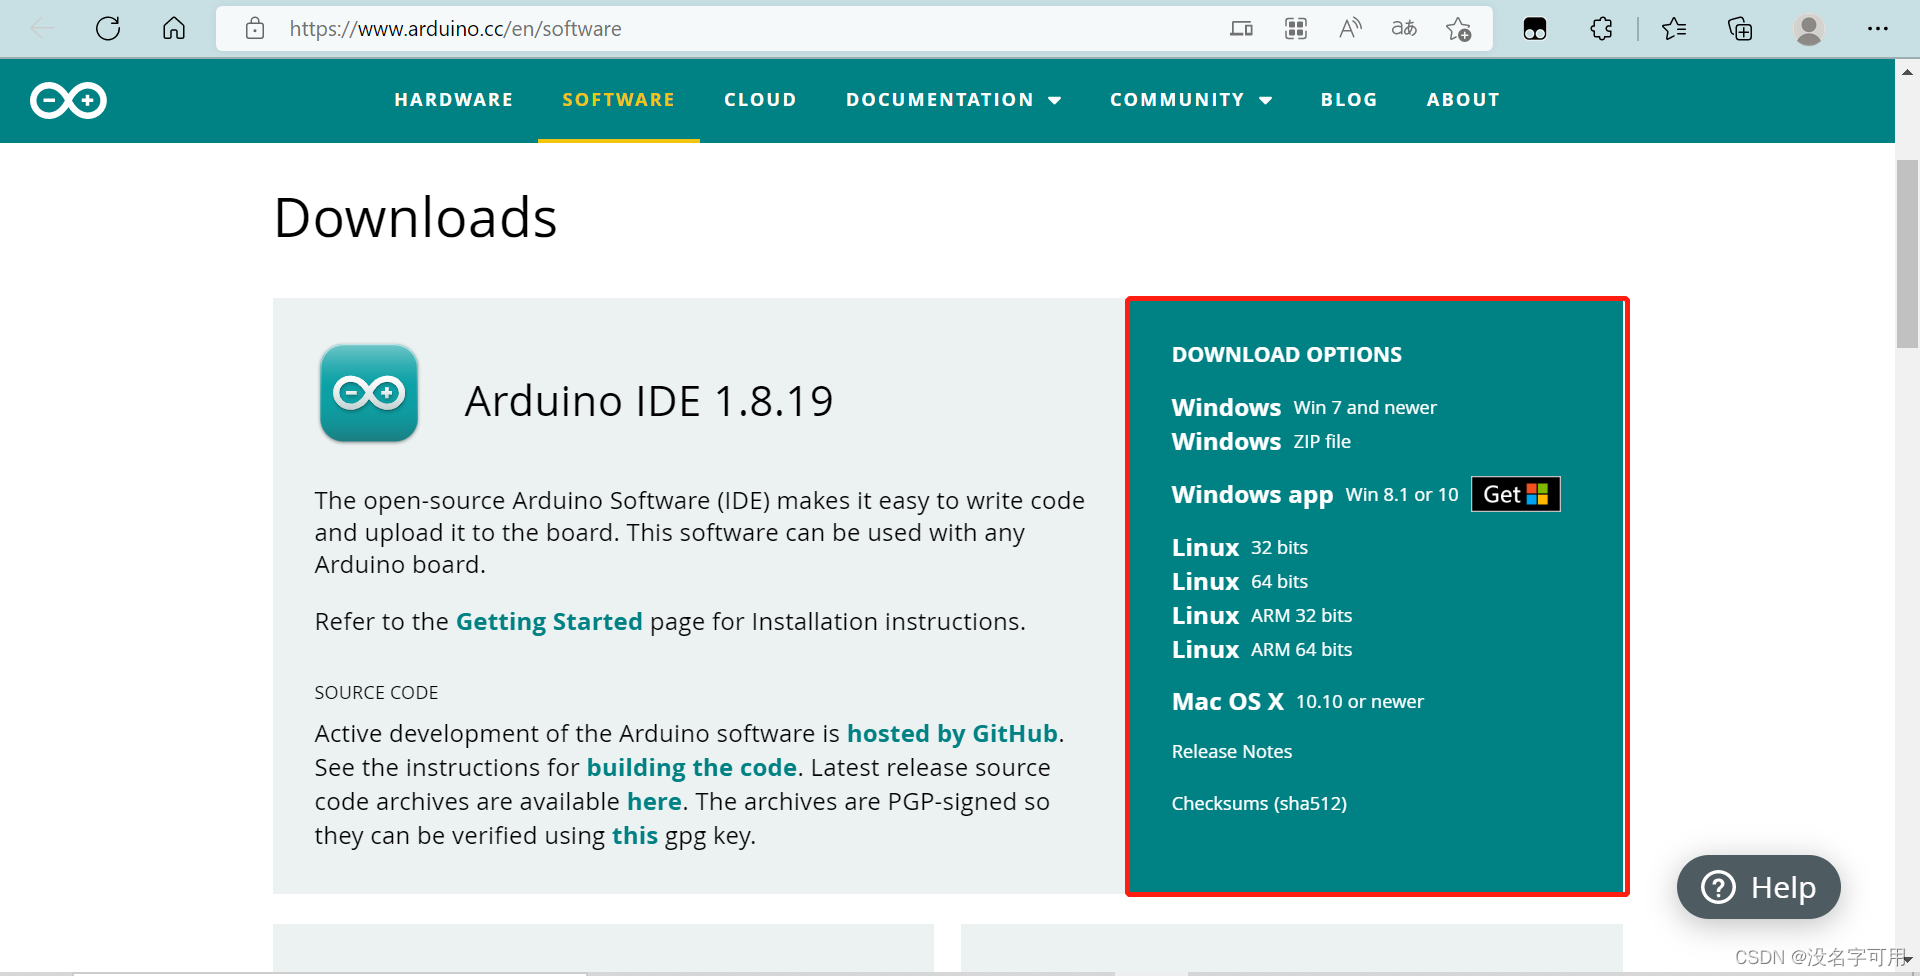1920x976 pixels.
Task: Open favorites list icon
Action: tap(1674, 29)
